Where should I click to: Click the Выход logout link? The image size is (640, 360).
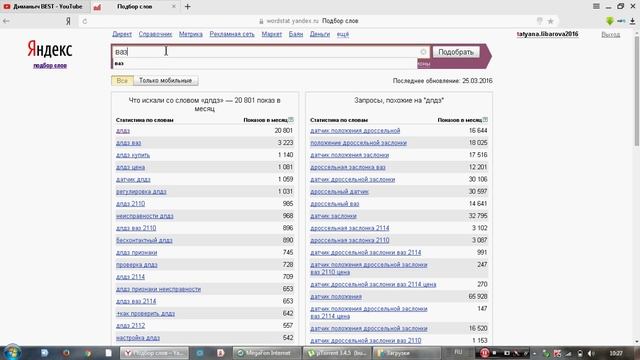coord(610,34)
